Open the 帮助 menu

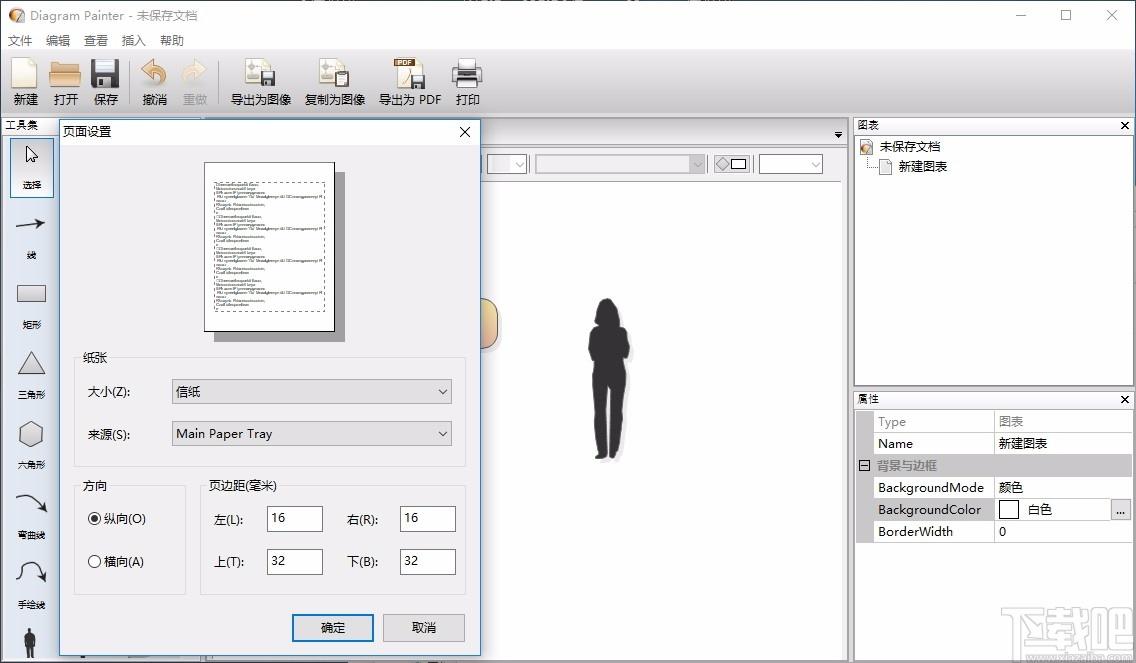(172, 41)
